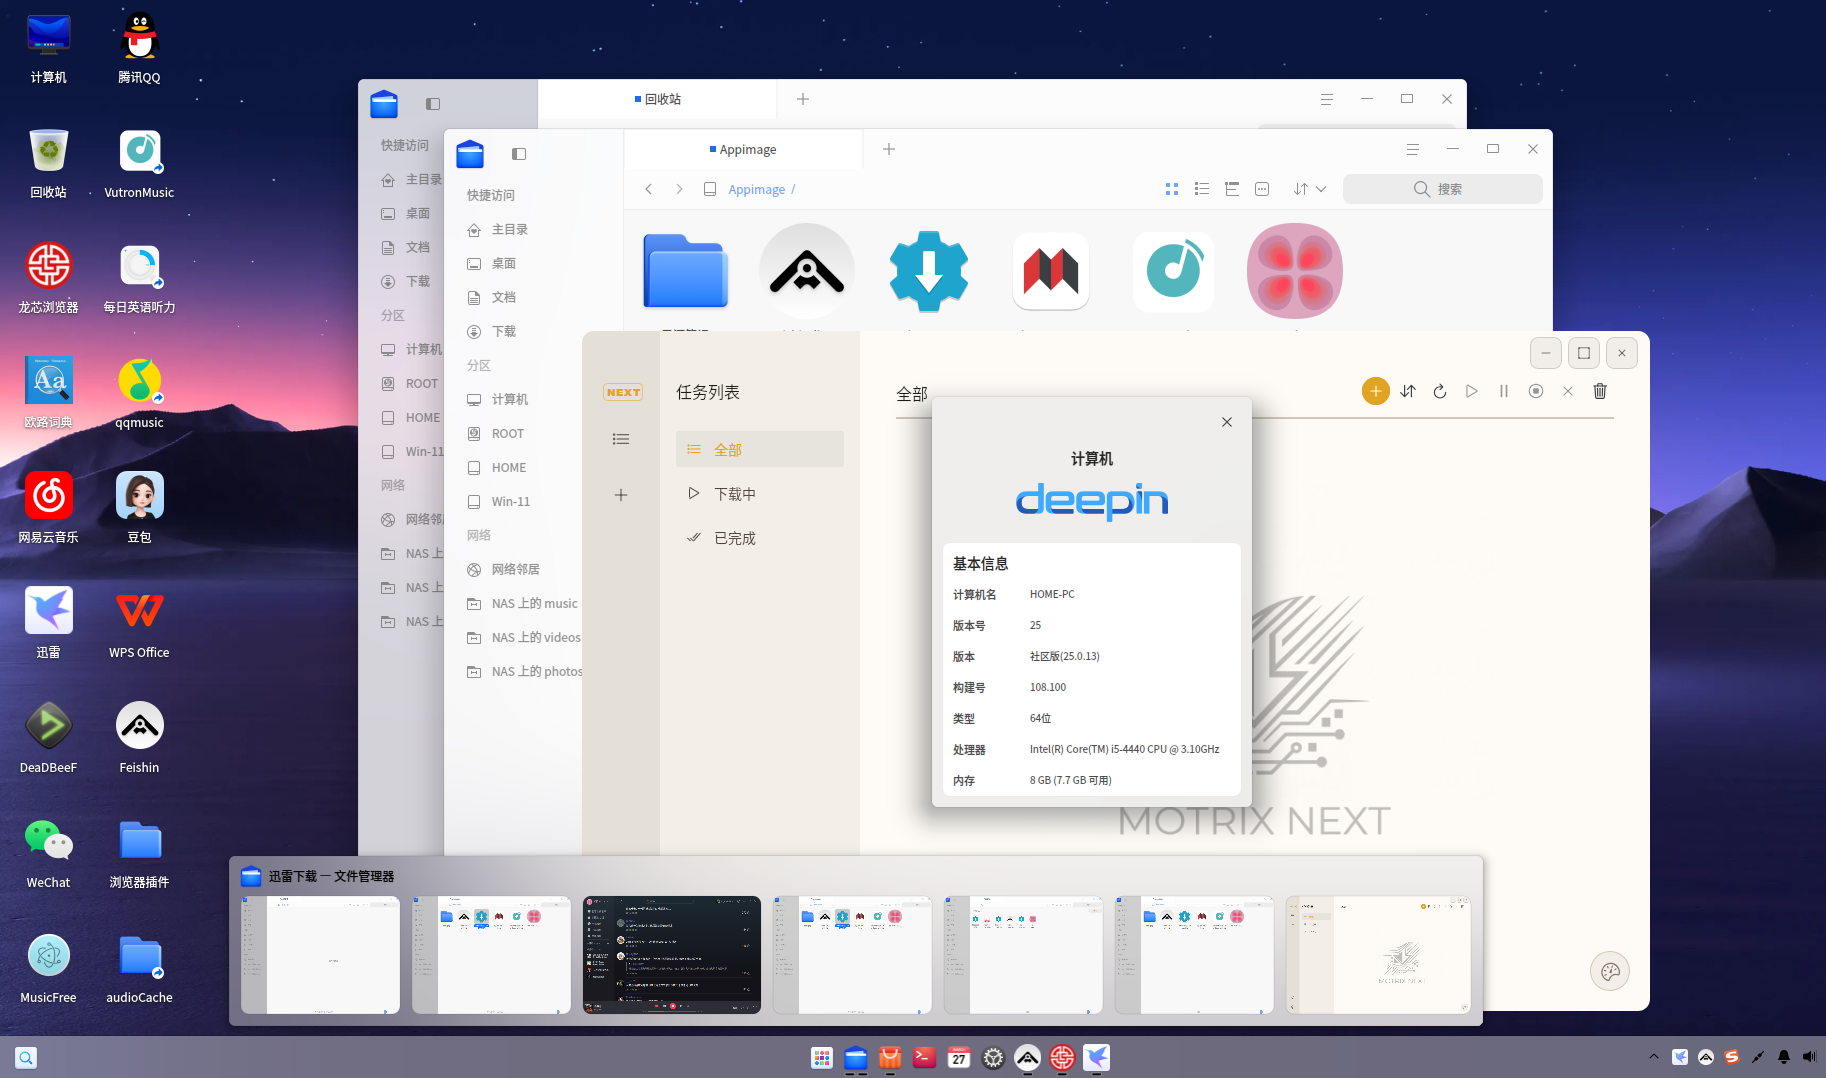Select the dark terminal window preview thumbnail
This screenshot has height=1078, width=1826.
click(x=672, y=955)
